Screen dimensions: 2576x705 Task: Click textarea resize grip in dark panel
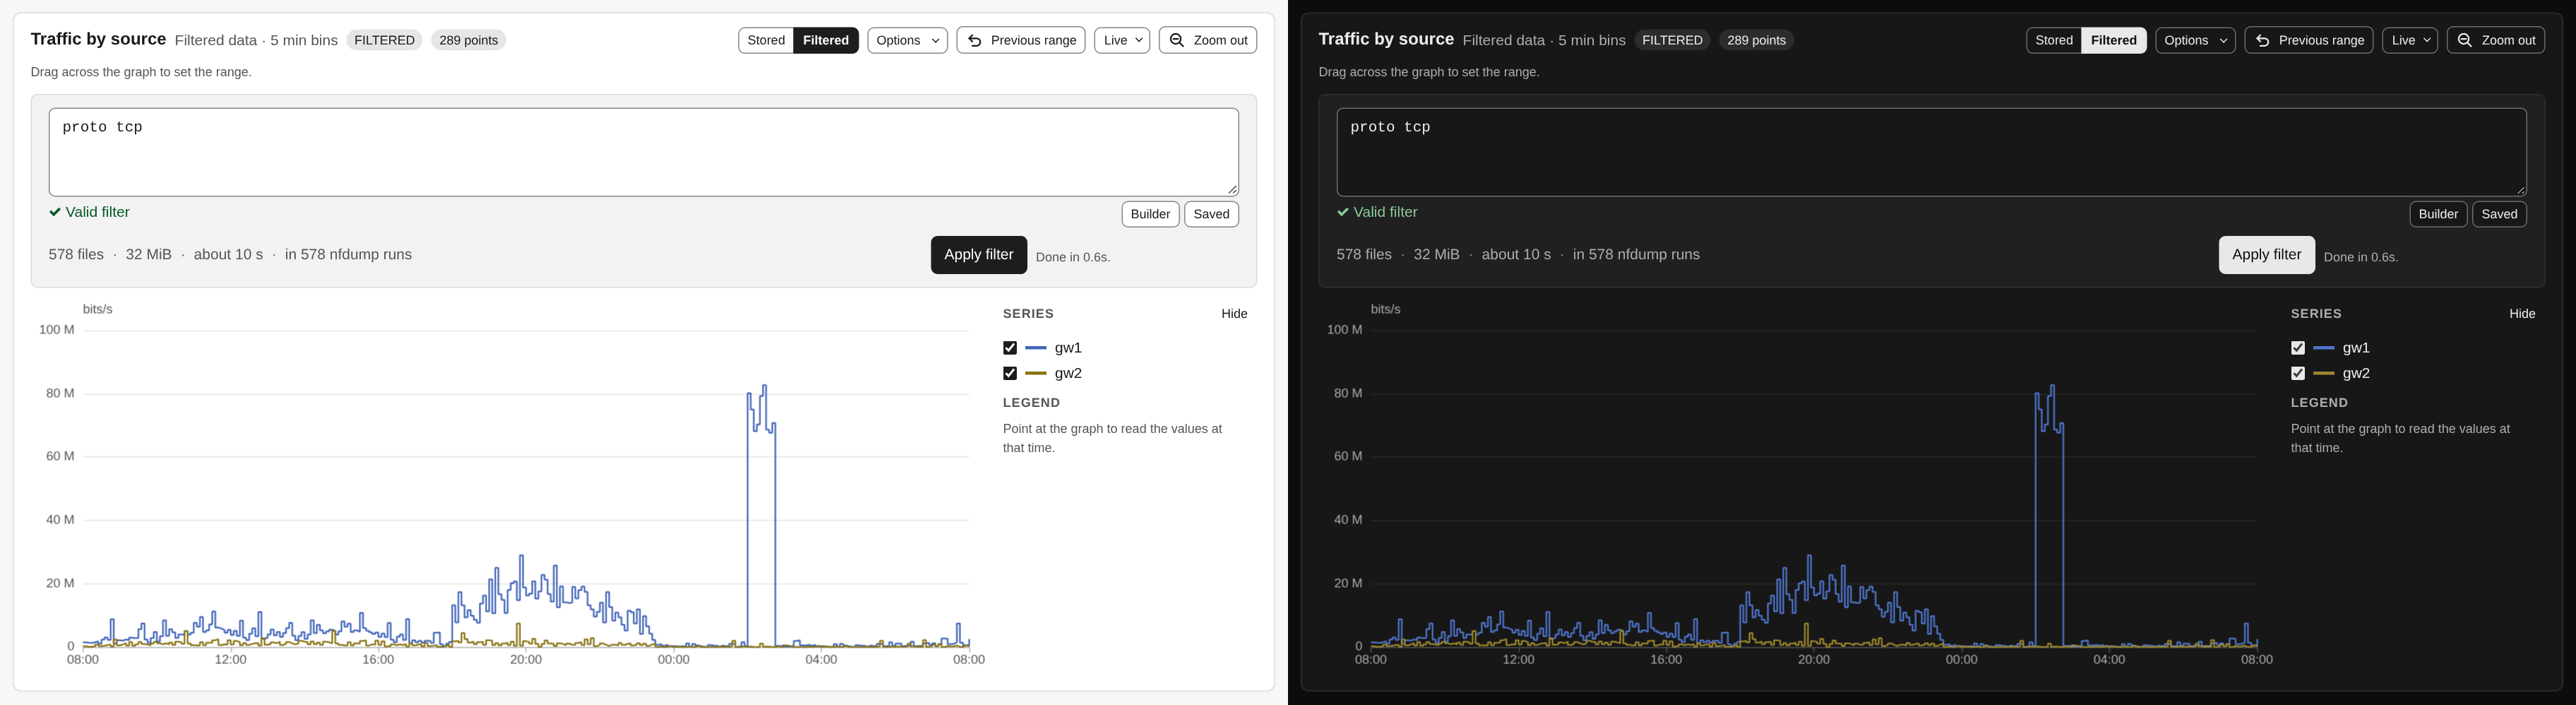coord(2520,189)
